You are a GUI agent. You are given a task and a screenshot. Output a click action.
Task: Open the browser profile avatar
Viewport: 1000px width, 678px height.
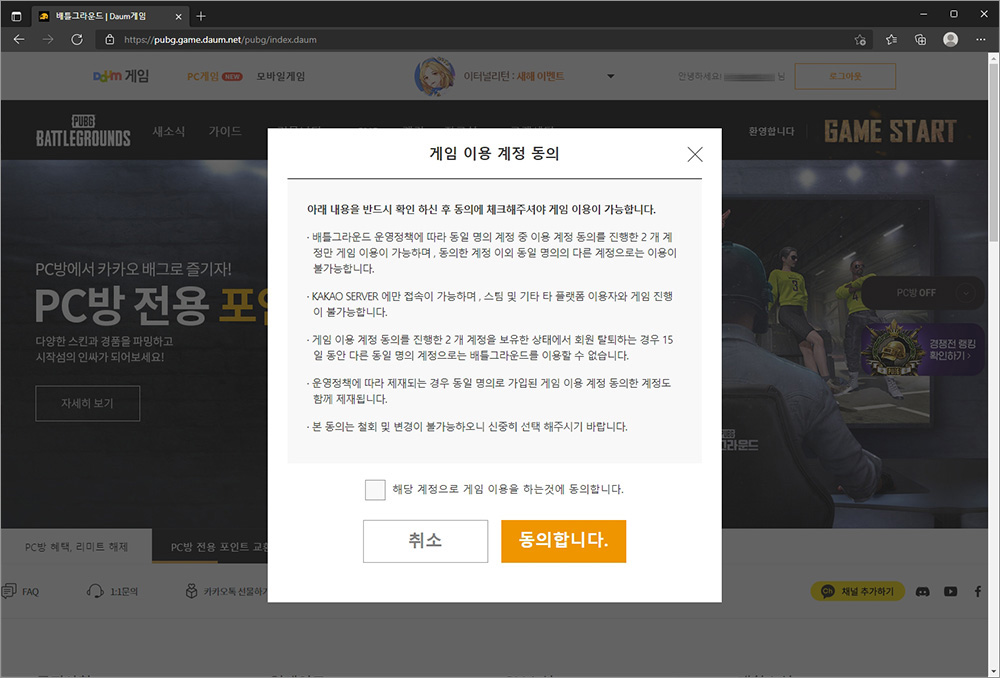coord(950,40)
